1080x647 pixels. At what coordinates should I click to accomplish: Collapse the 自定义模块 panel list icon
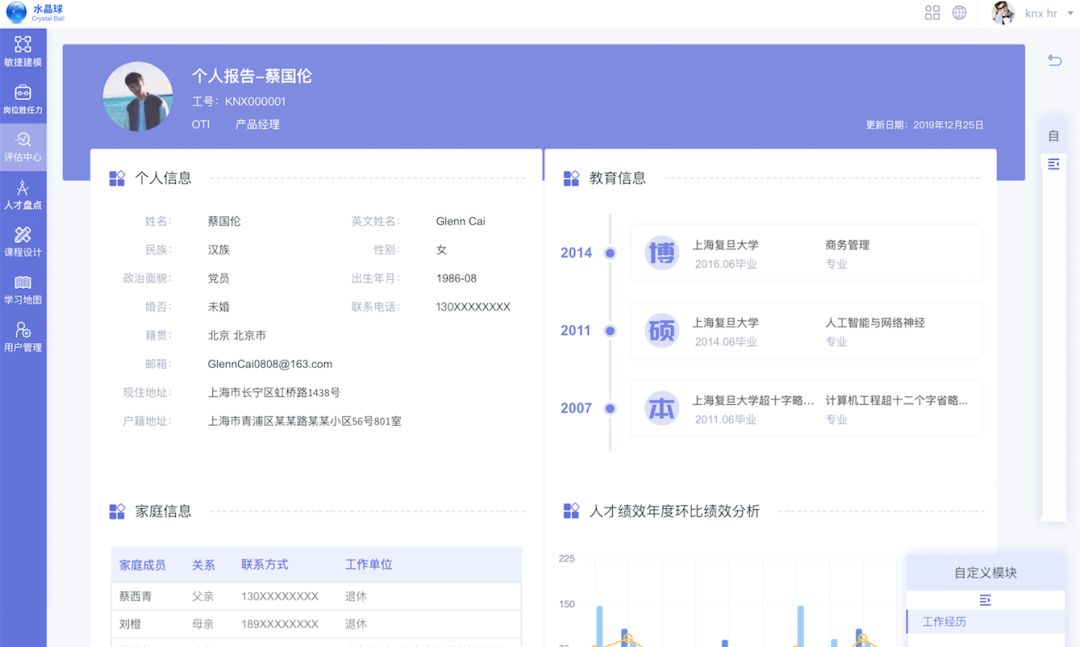tap(985, 600)
